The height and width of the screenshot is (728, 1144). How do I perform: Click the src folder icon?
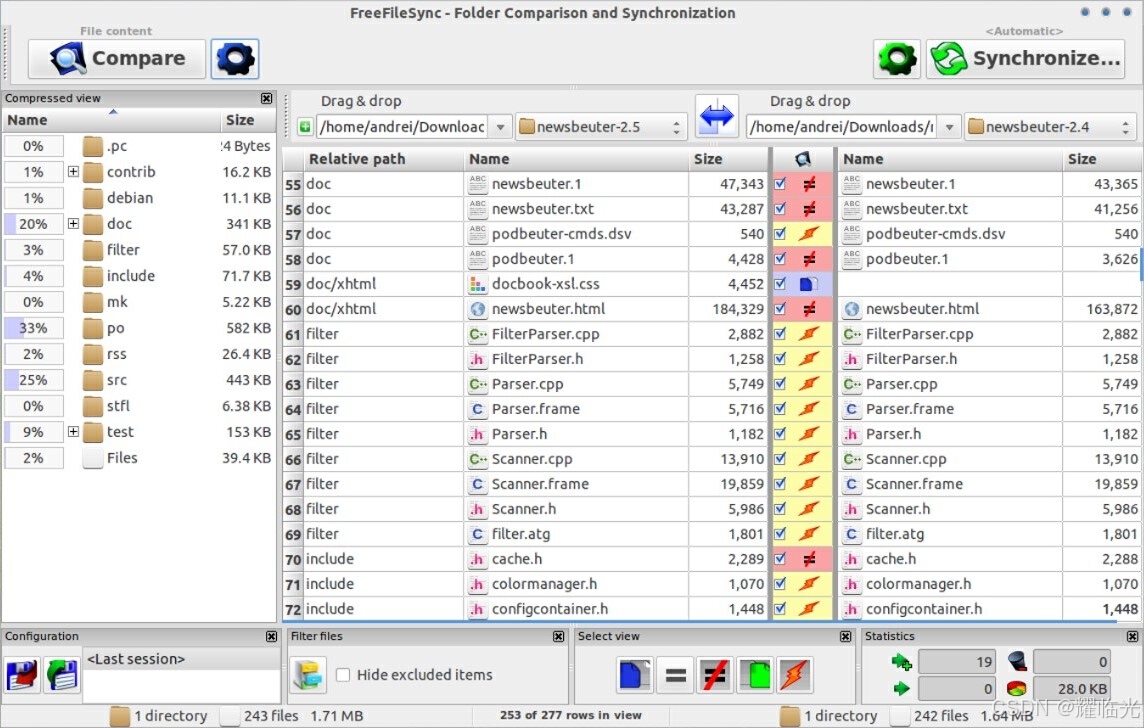click(x=93, y=380)
